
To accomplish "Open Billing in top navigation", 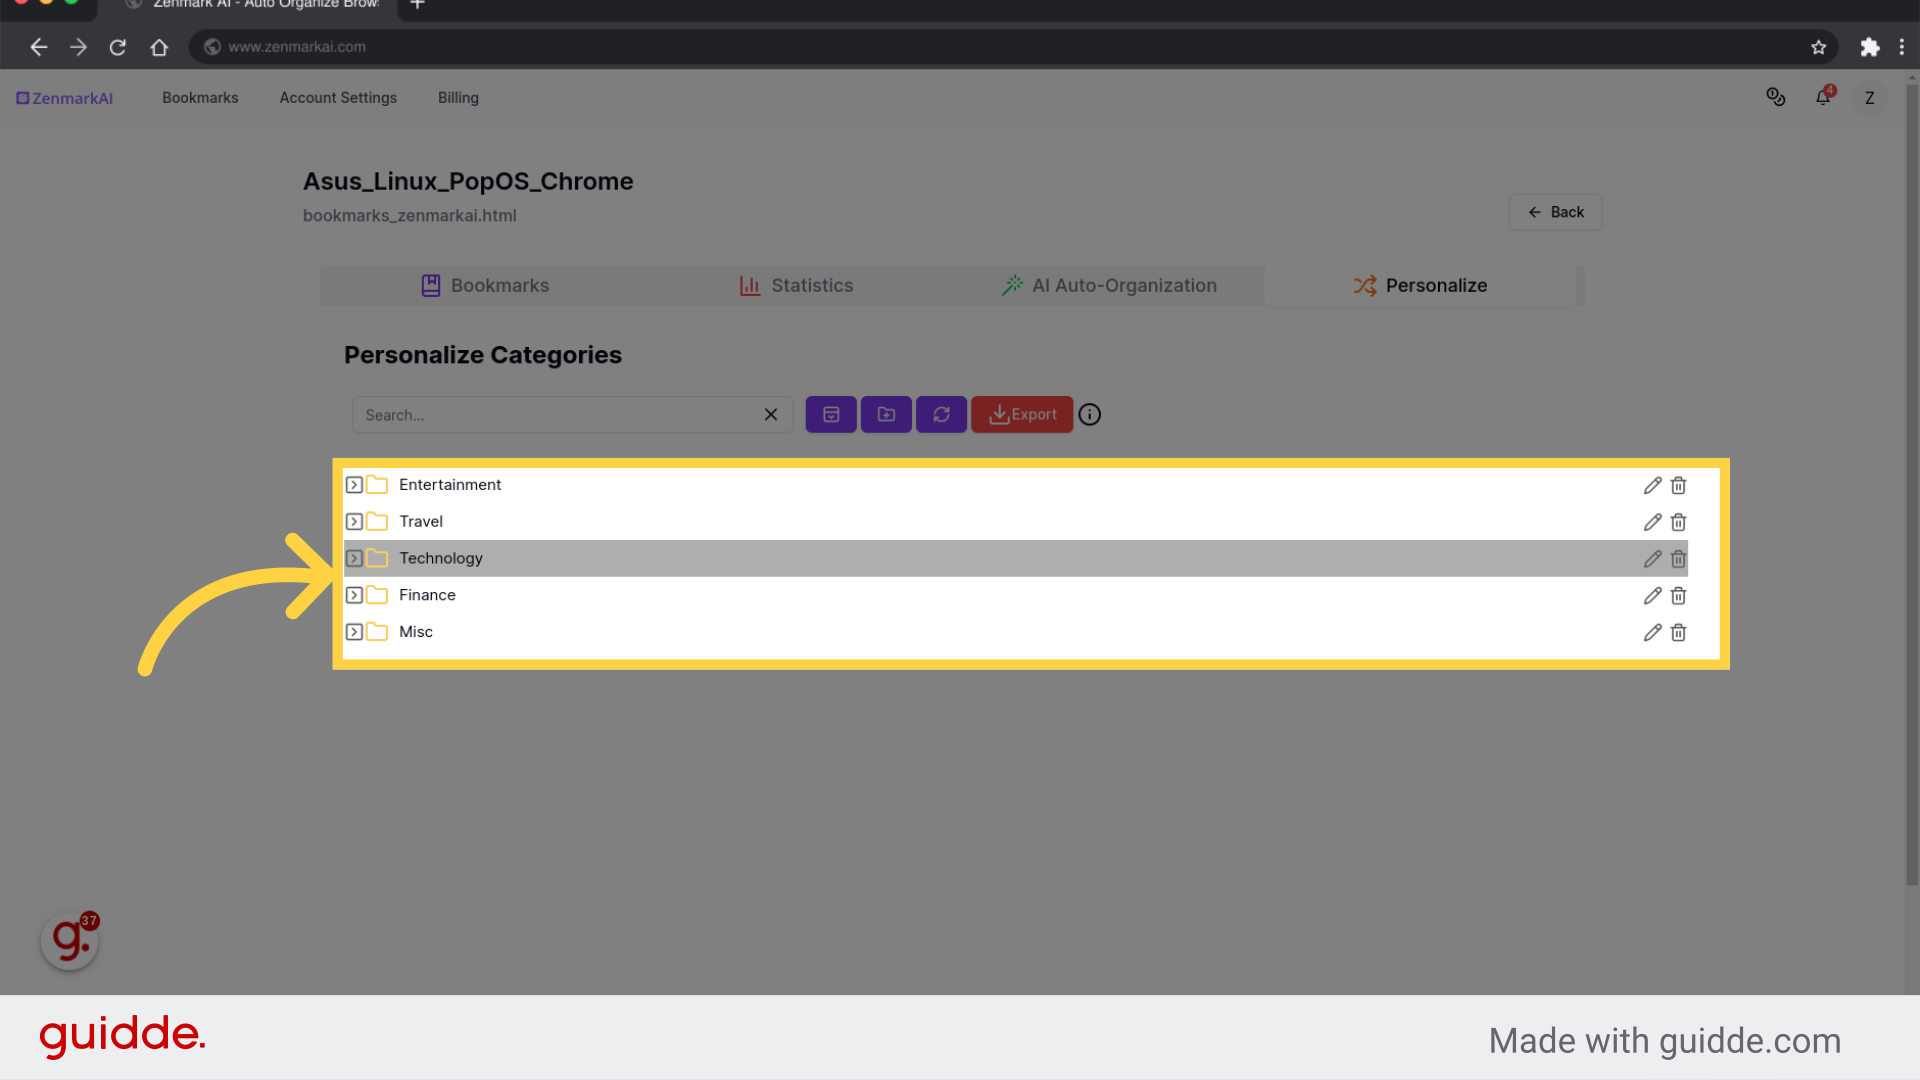I will click(458, 98).
